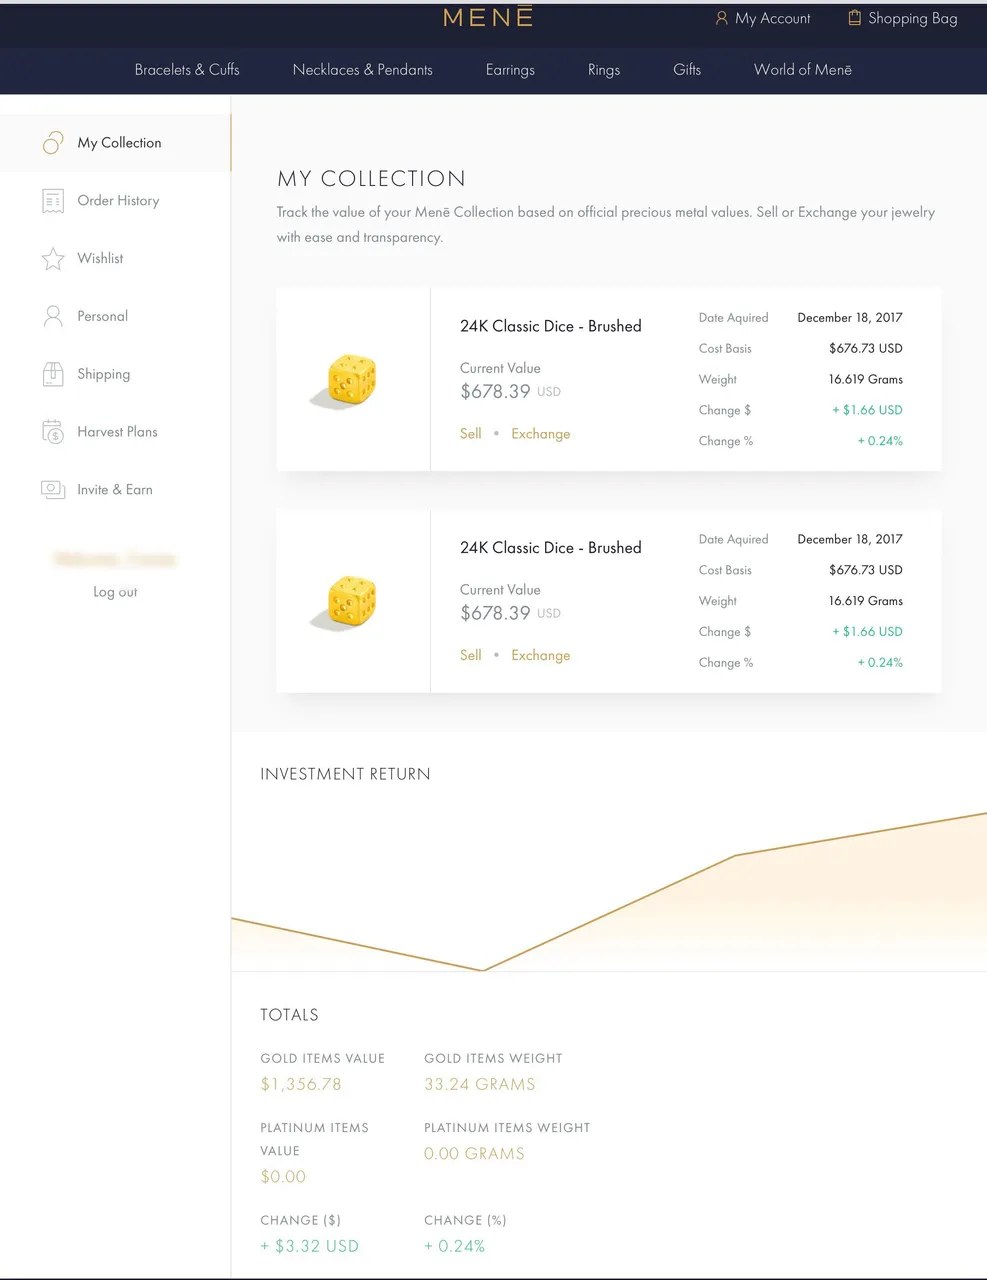Open the Rings menu
Screen dimensions: 987x1280
click(604, 70)
